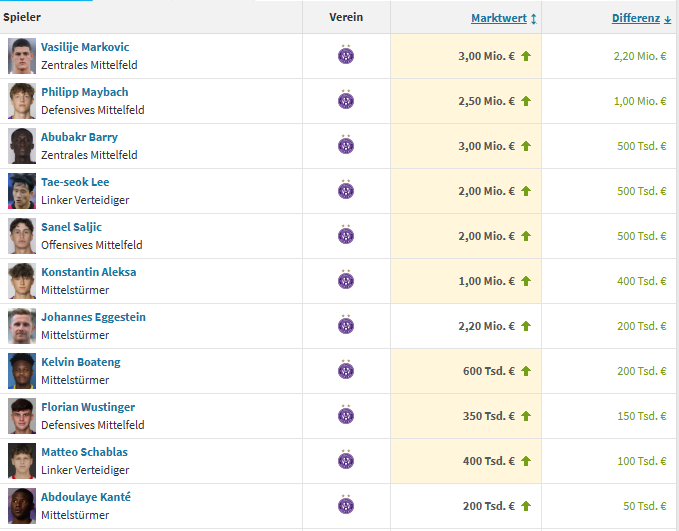
Task: Click Tae-seok Lee's portrait photo
Action: 22,191
